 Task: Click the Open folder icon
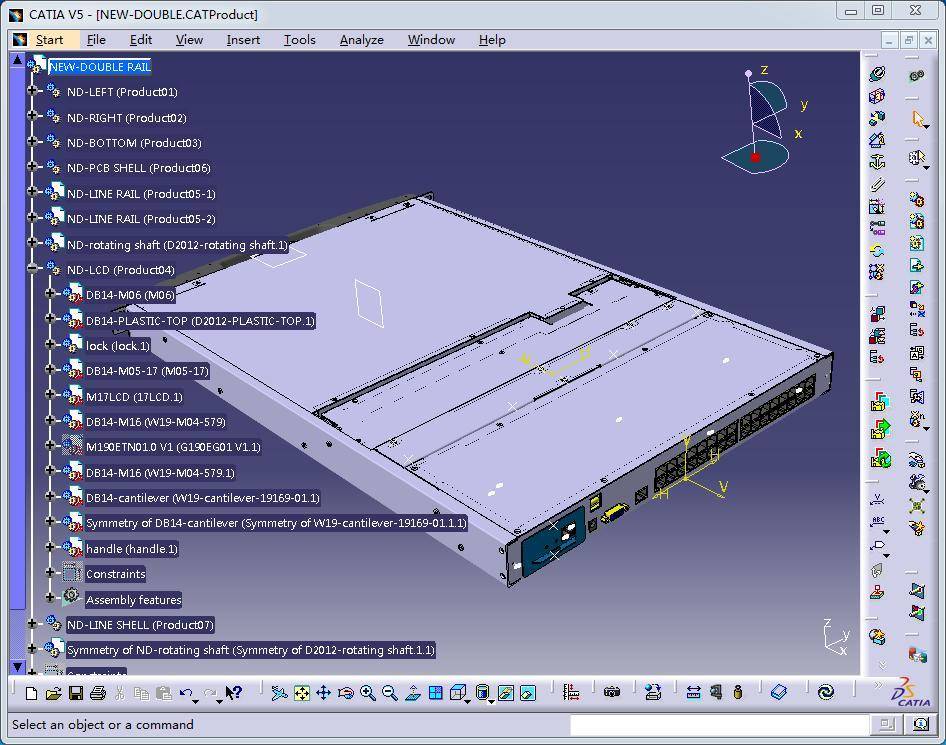click(53, 692)
